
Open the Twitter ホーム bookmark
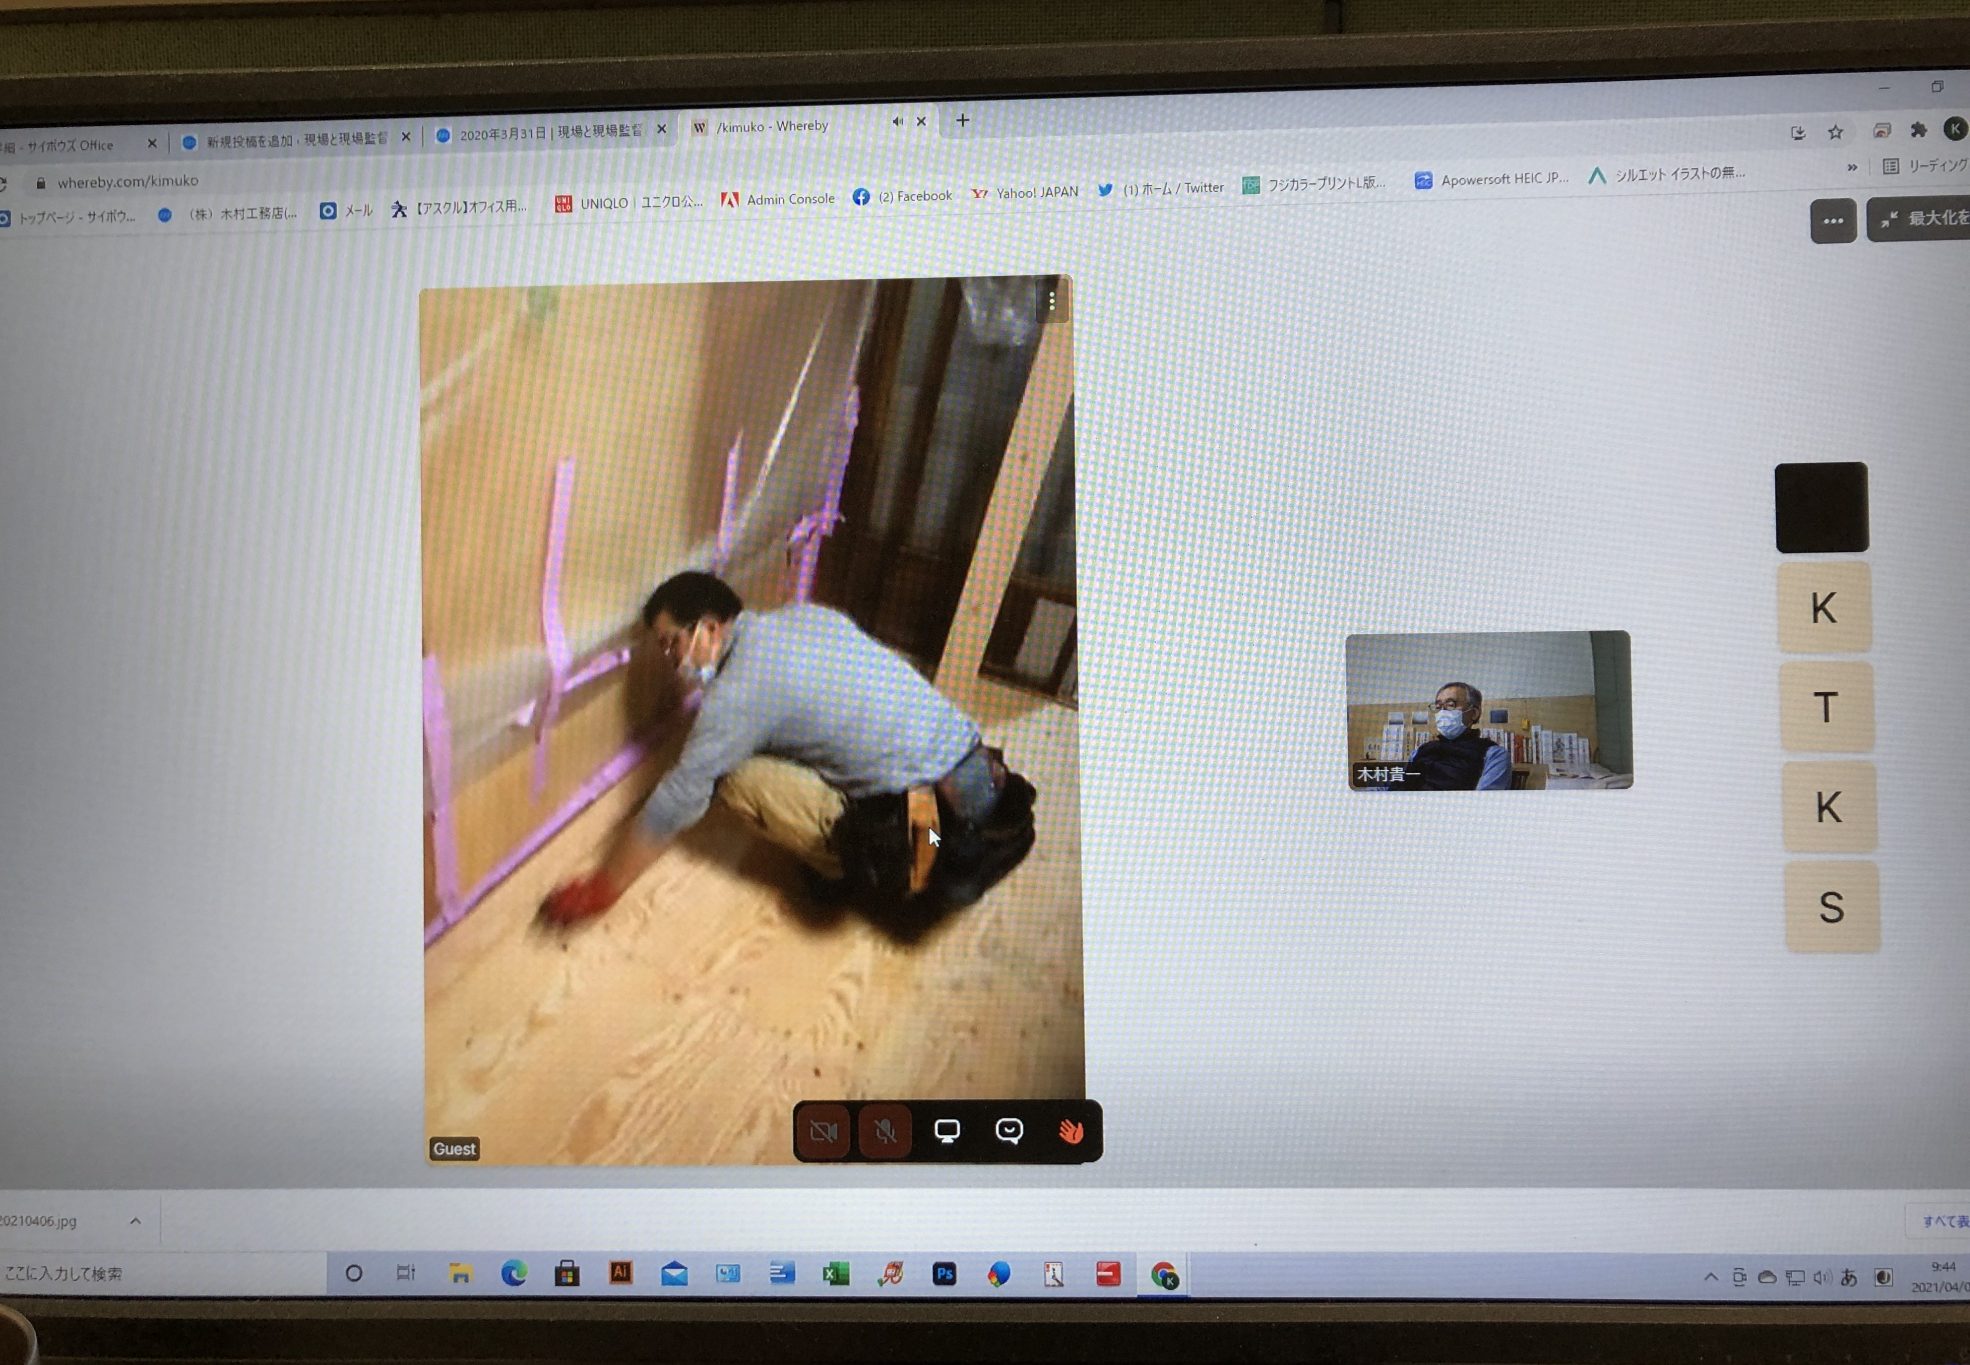point(1162,188)
